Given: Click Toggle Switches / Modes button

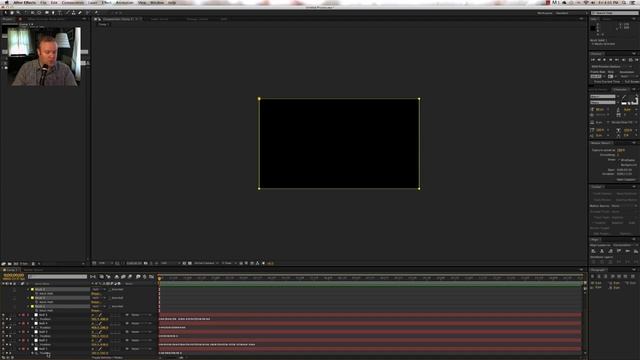Looking at the screenshot, I should coord(107,358).
